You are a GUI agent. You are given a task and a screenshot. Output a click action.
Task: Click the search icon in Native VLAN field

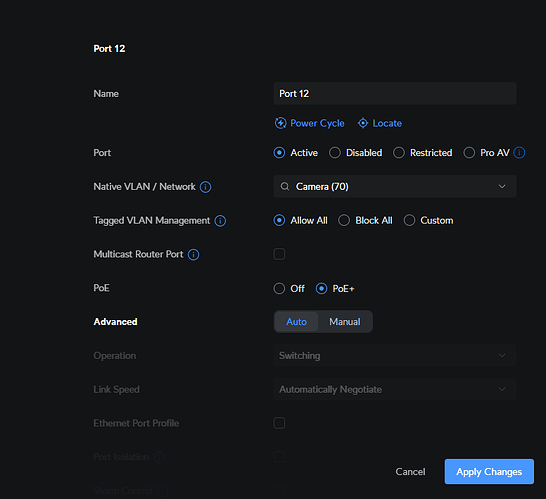pos(285,187)
